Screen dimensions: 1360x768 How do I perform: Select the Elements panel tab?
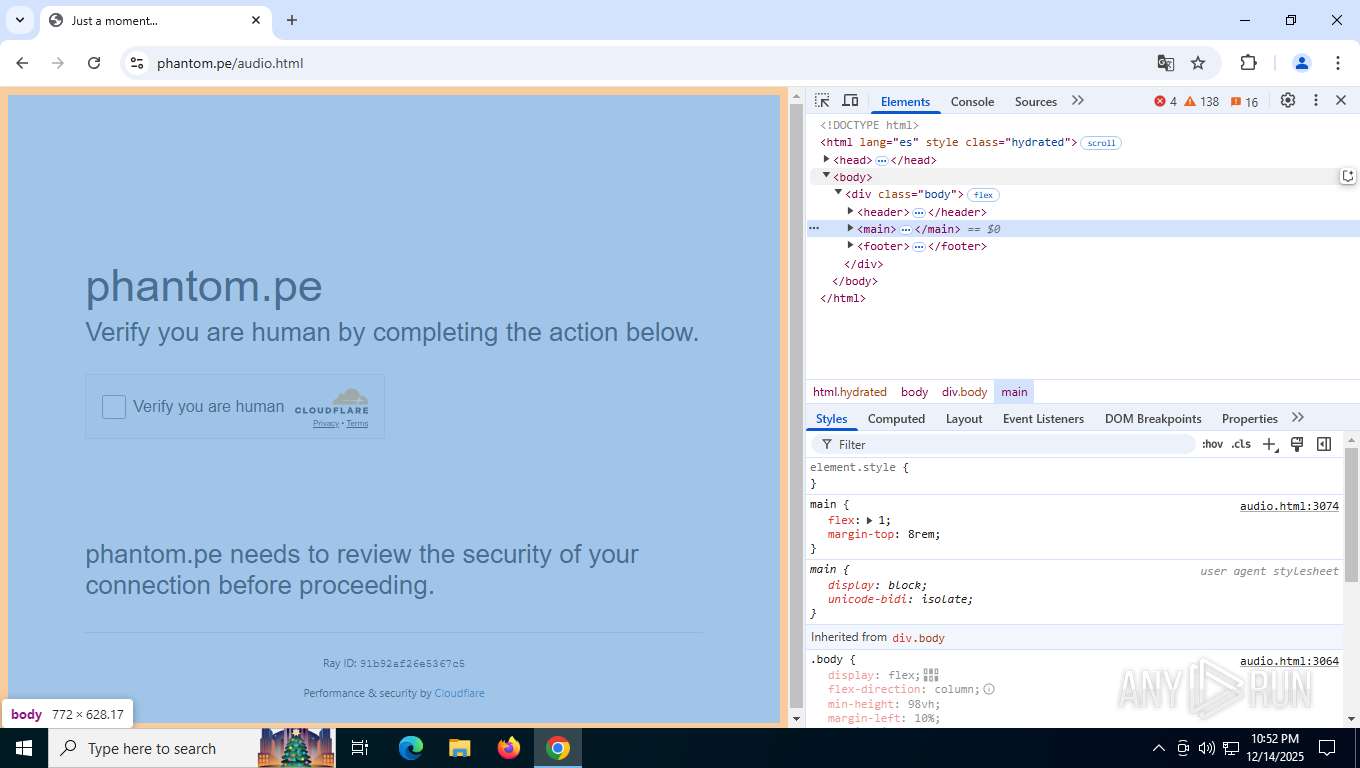click(x=905, y=102)
